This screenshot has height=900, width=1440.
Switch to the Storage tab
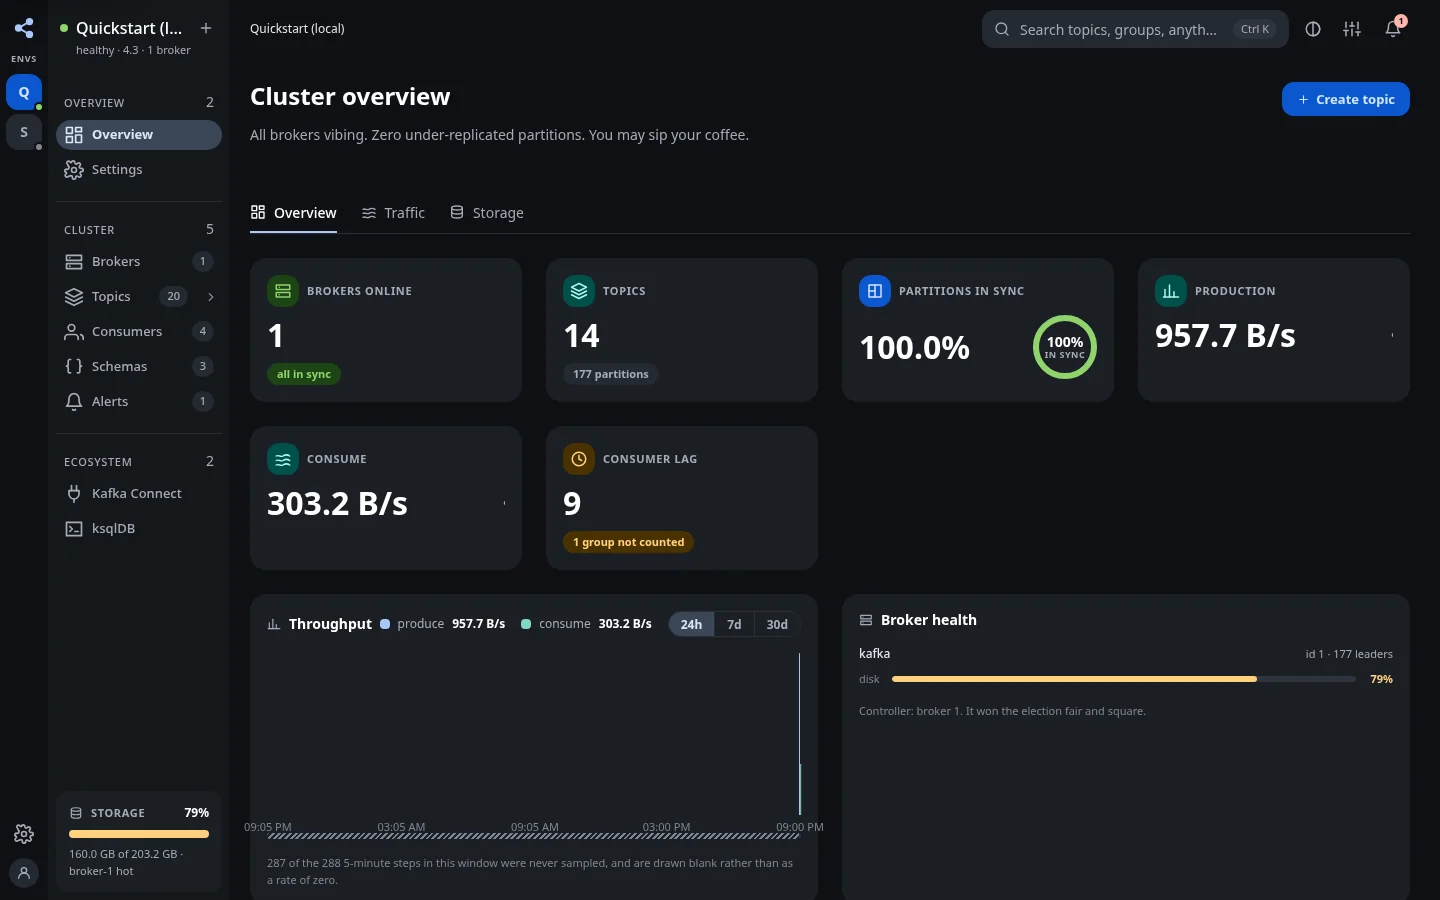pos(487,213)
